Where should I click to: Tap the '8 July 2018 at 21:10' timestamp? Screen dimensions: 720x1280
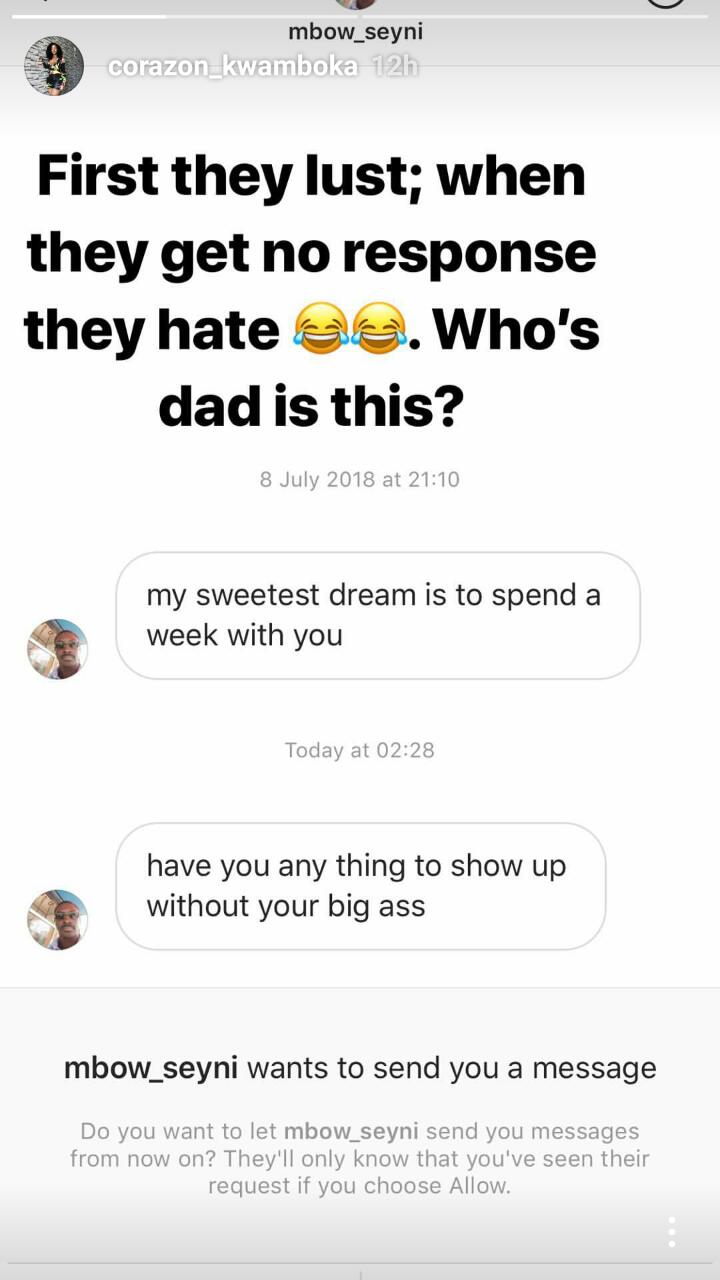pyautogui.click(x=360, y=479)
